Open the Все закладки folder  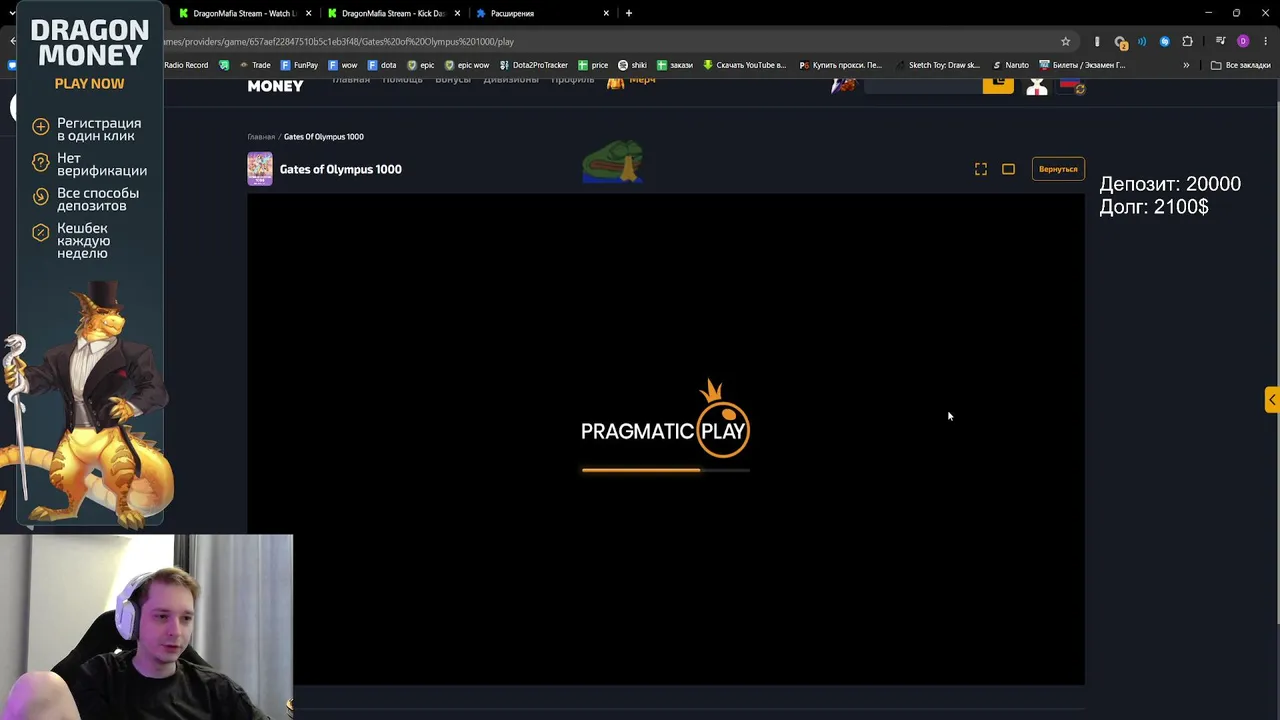click(x=1240, y=65)
